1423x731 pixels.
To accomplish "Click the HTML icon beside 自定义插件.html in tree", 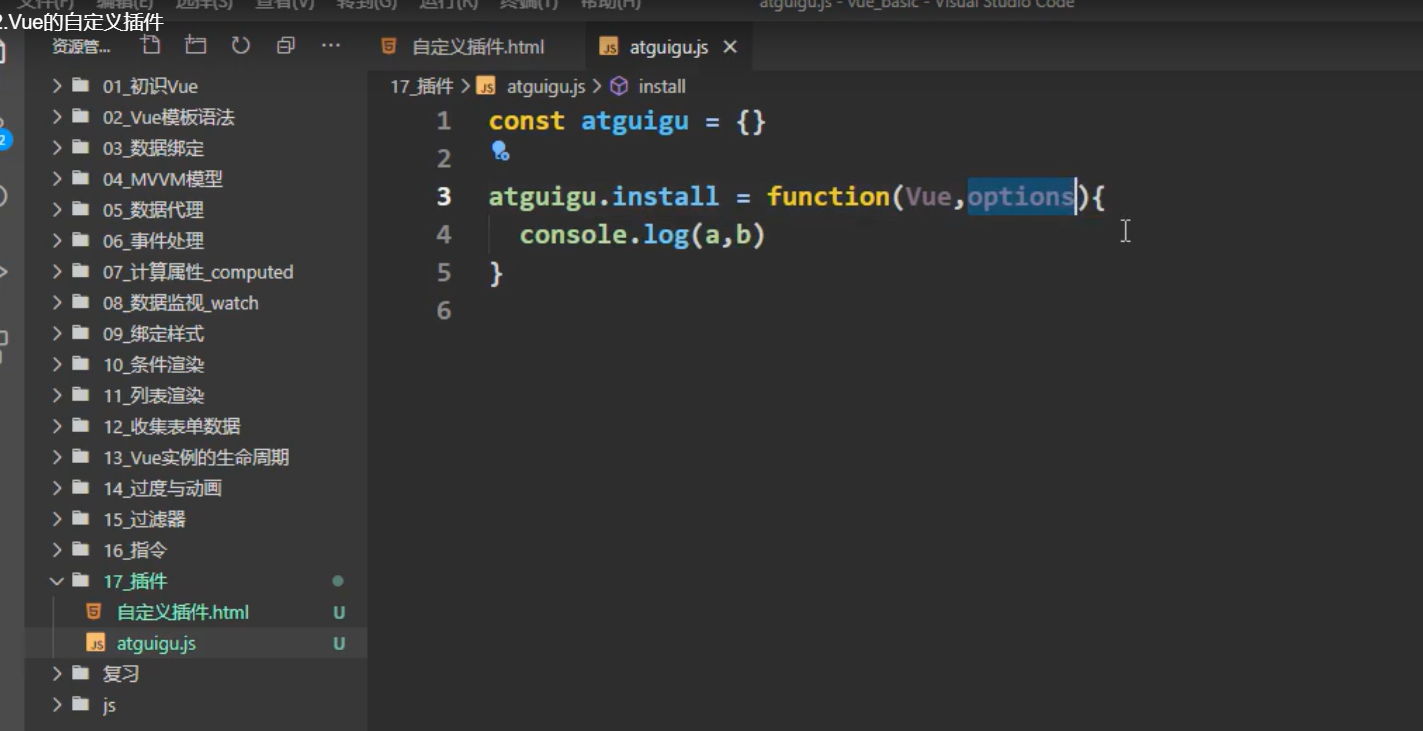I will click(94, 611).
